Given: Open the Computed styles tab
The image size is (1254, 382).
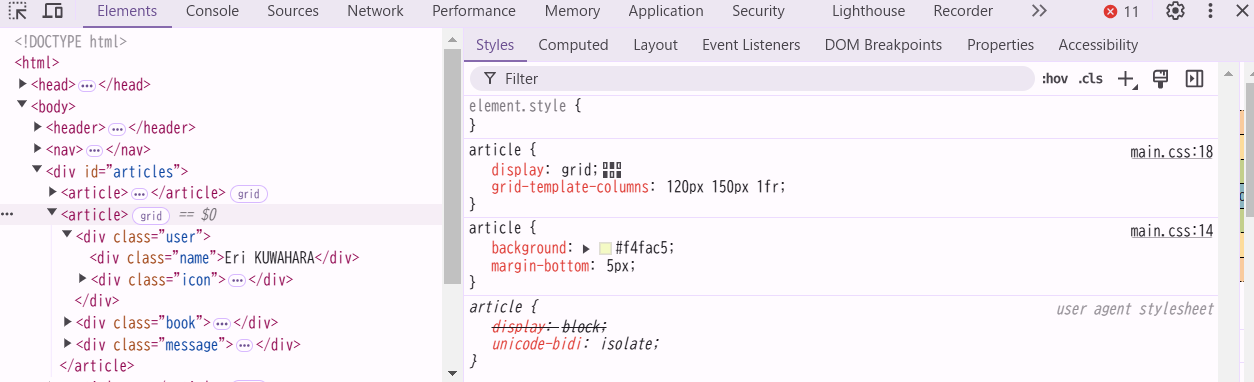Looking at the screenshot, I should tap(573, 45).
